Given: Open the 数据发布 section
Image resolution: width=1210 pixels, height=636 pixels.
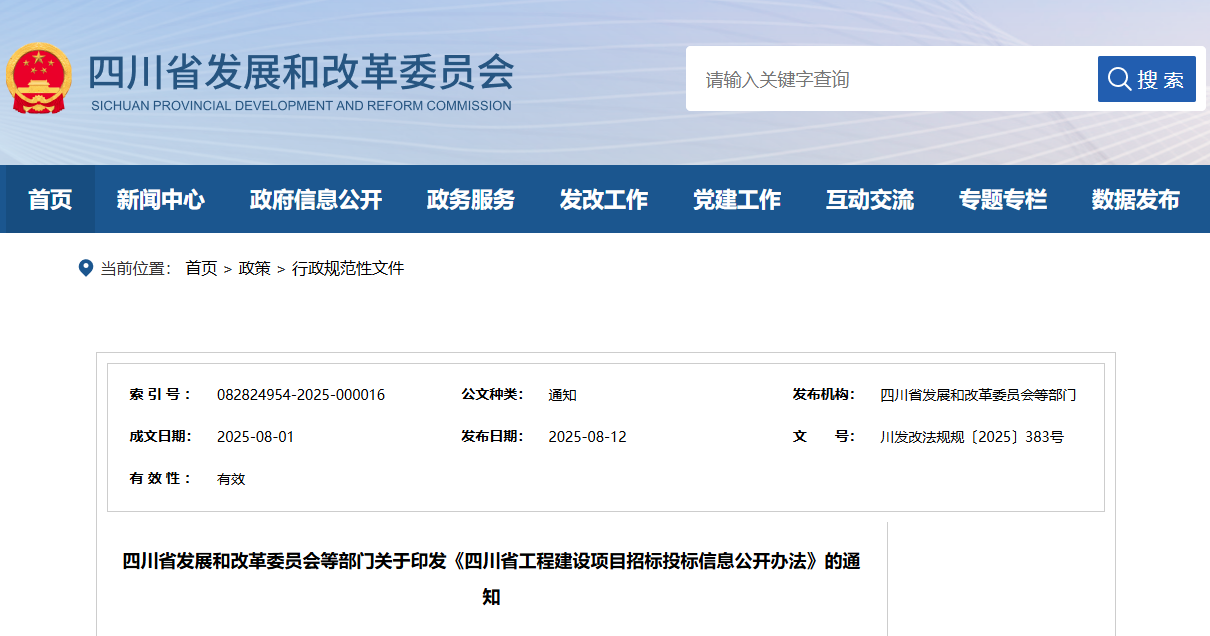Looking at the screenshot, I should 1136,199.
